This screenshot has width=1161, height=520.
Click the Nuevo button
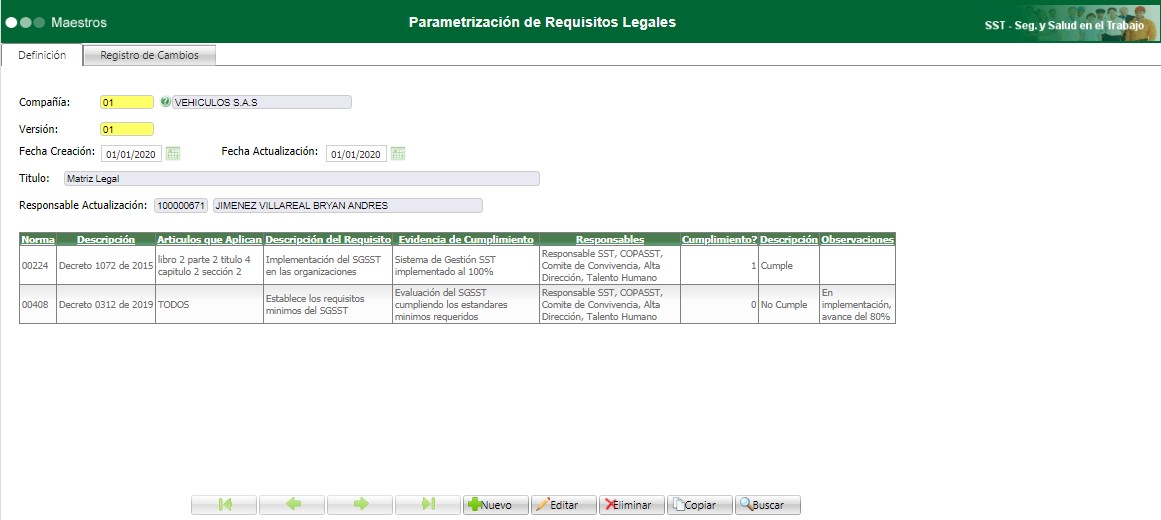pyautogui.click(x=496, y=504)
